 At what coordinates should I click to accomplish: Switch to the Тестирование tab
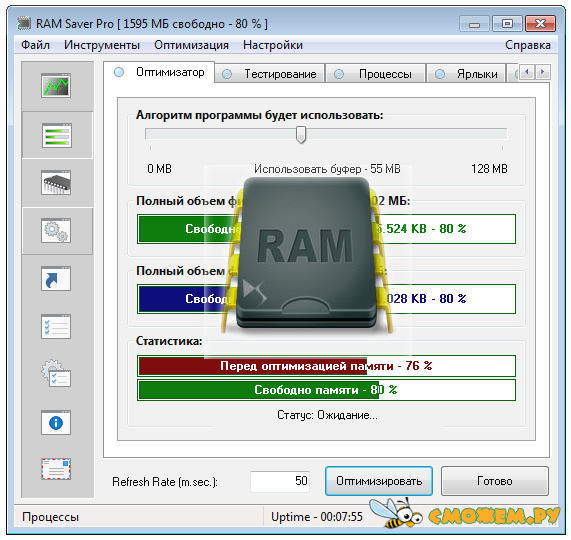click(269, 74)
